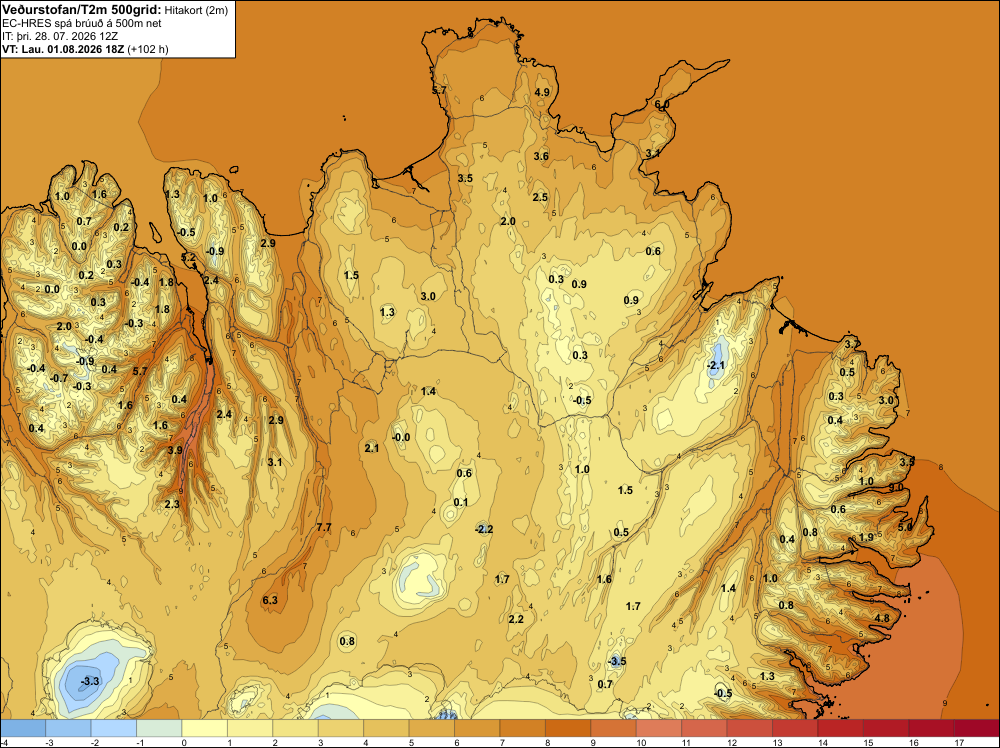Click the line 'EC-HRES spá brúuð á 500m net'
The image size is (1000, 748).
click(82, 23)
